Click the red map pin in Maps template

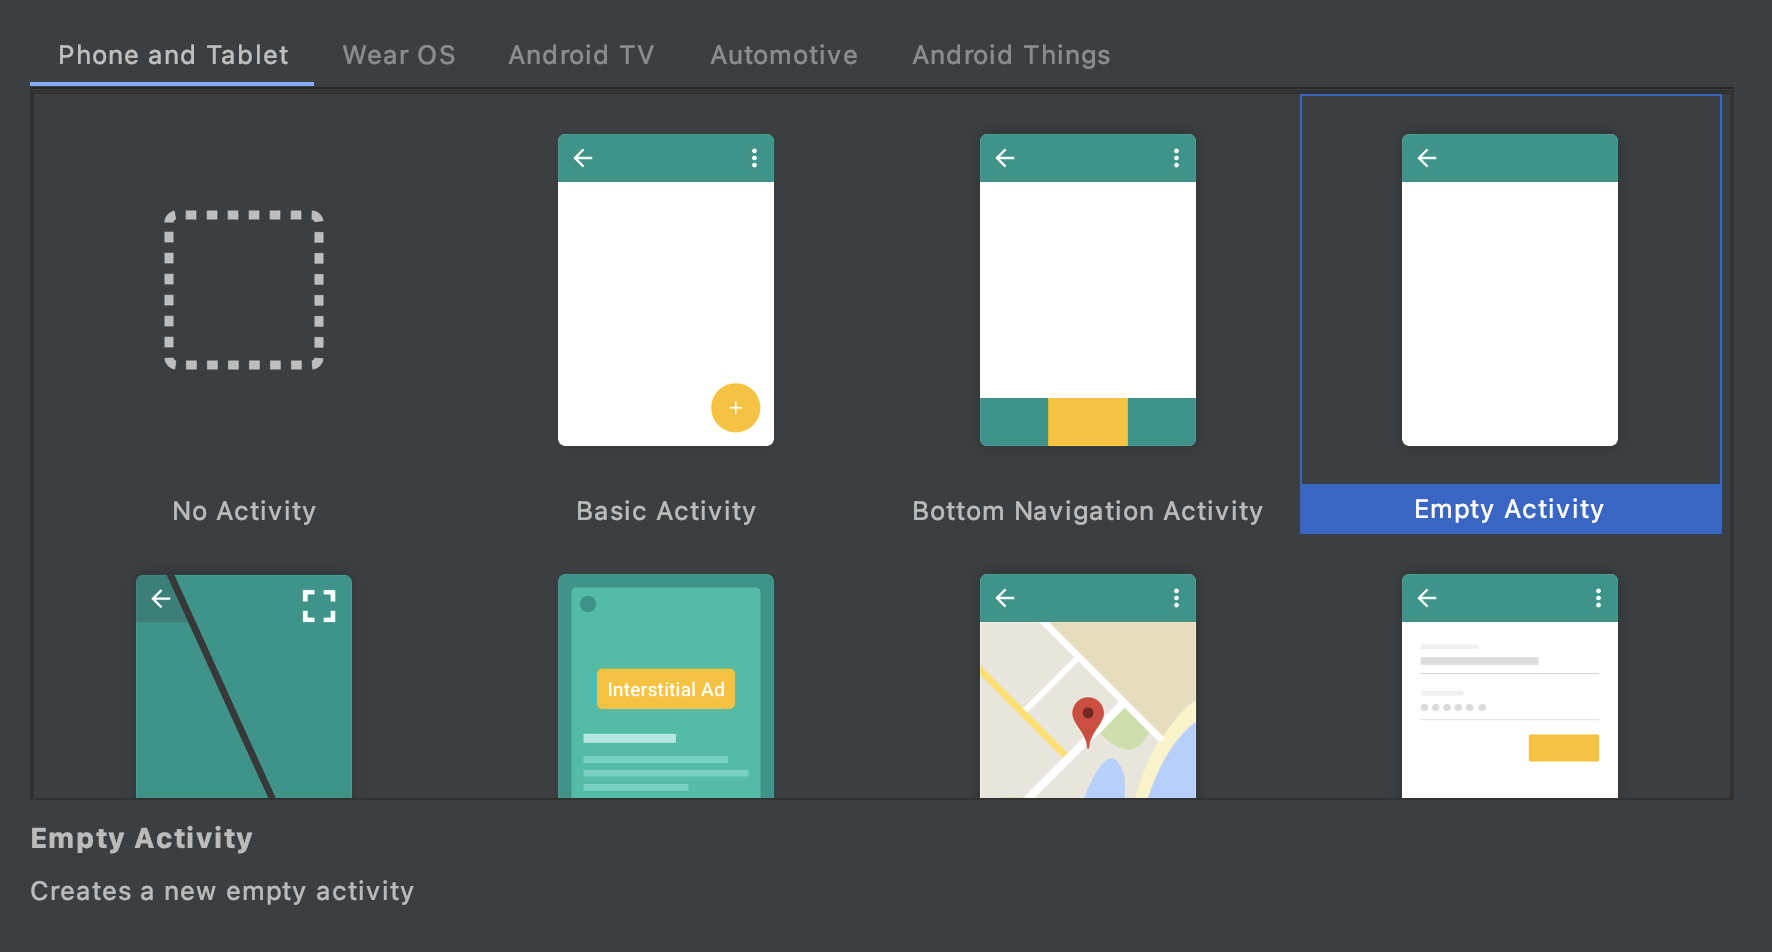[x=1088, y=722]
